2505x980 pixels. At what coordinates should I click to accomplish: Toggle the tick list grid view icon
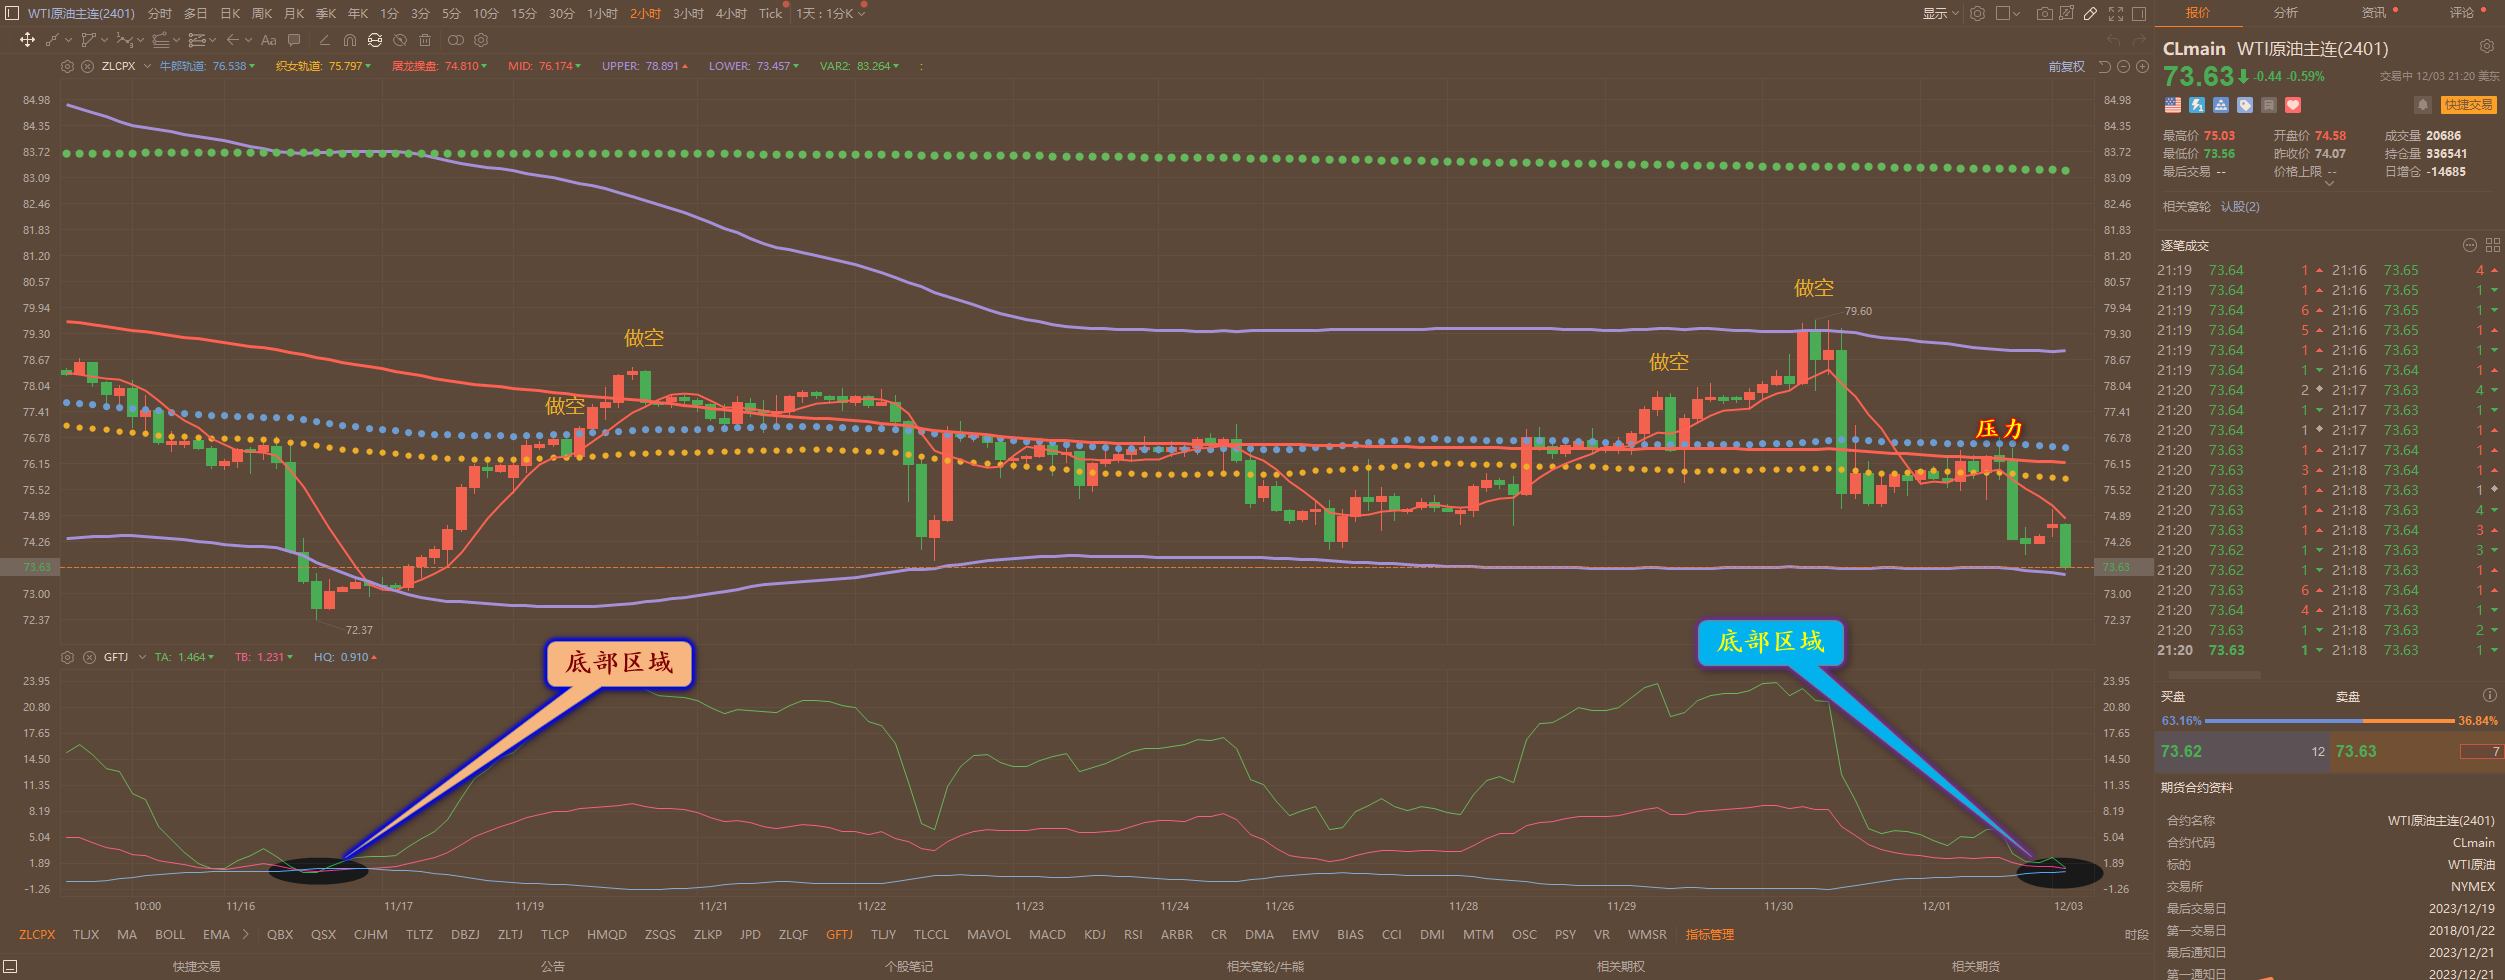pos(2492,245)
